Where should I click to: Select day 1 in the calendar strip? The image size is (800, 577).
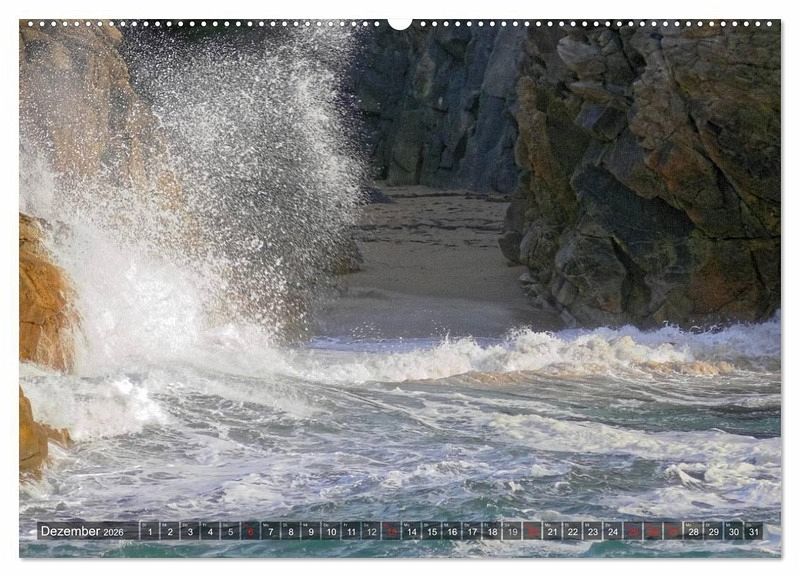(149, 531)
